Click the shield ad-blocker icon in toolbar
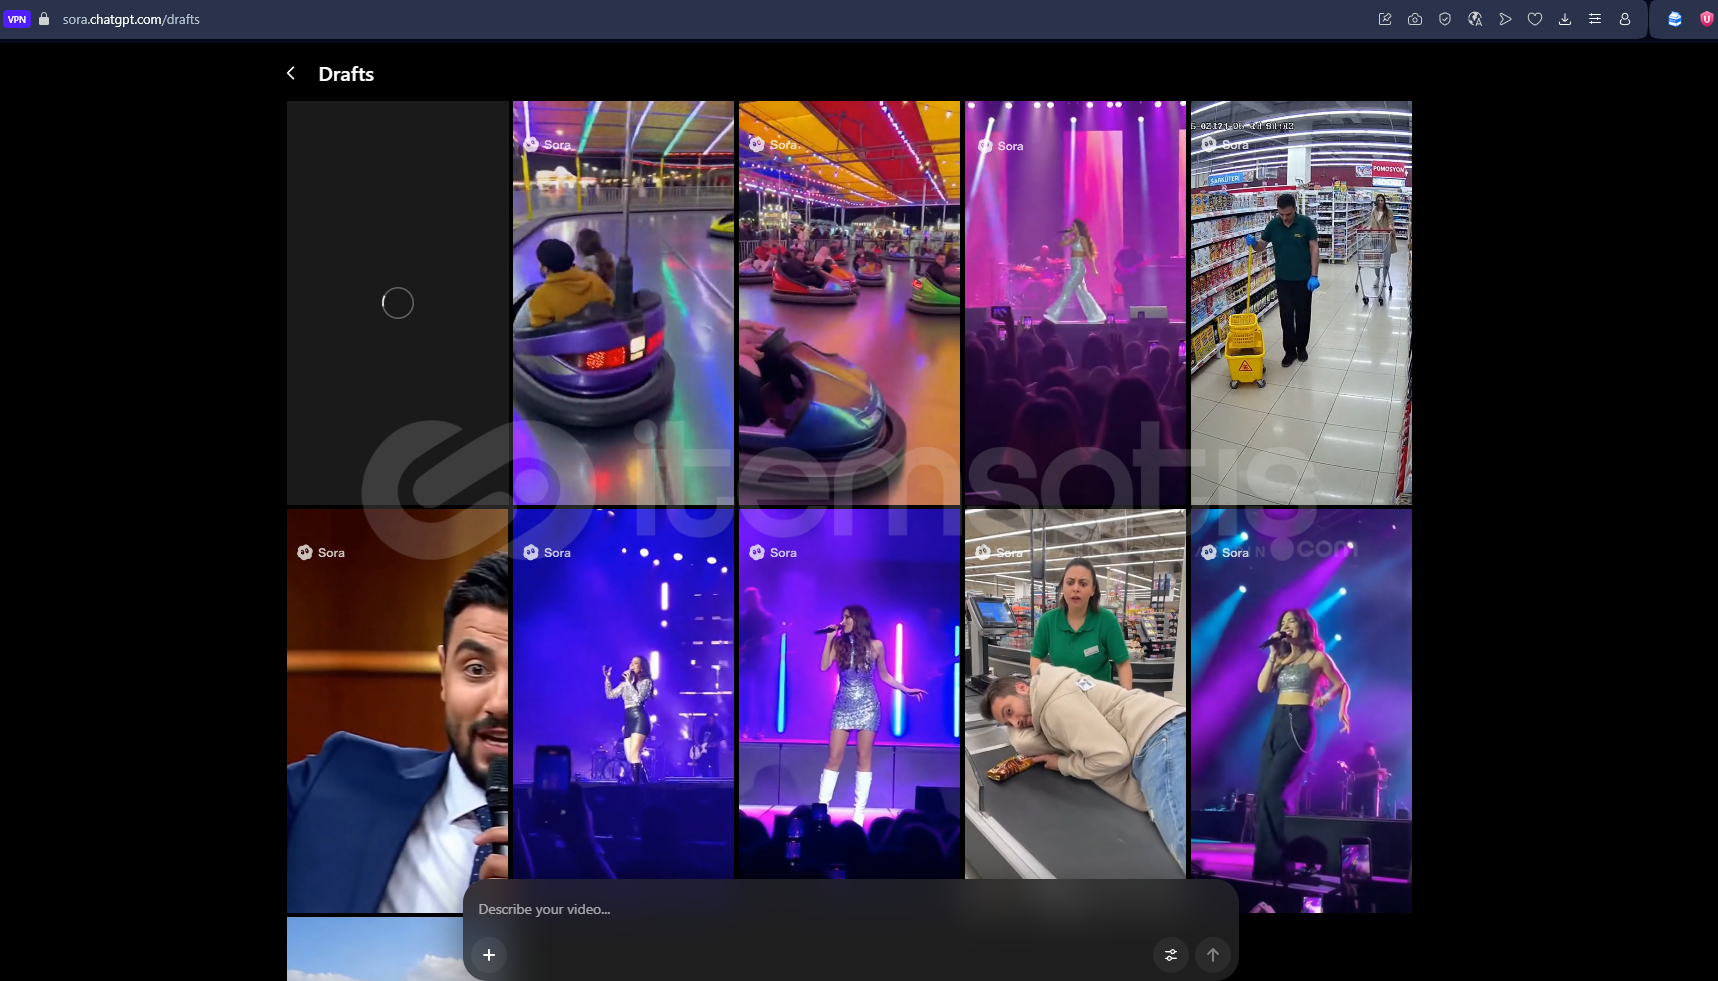Viewport: 1718px width, 981px height. [1445, 19]
